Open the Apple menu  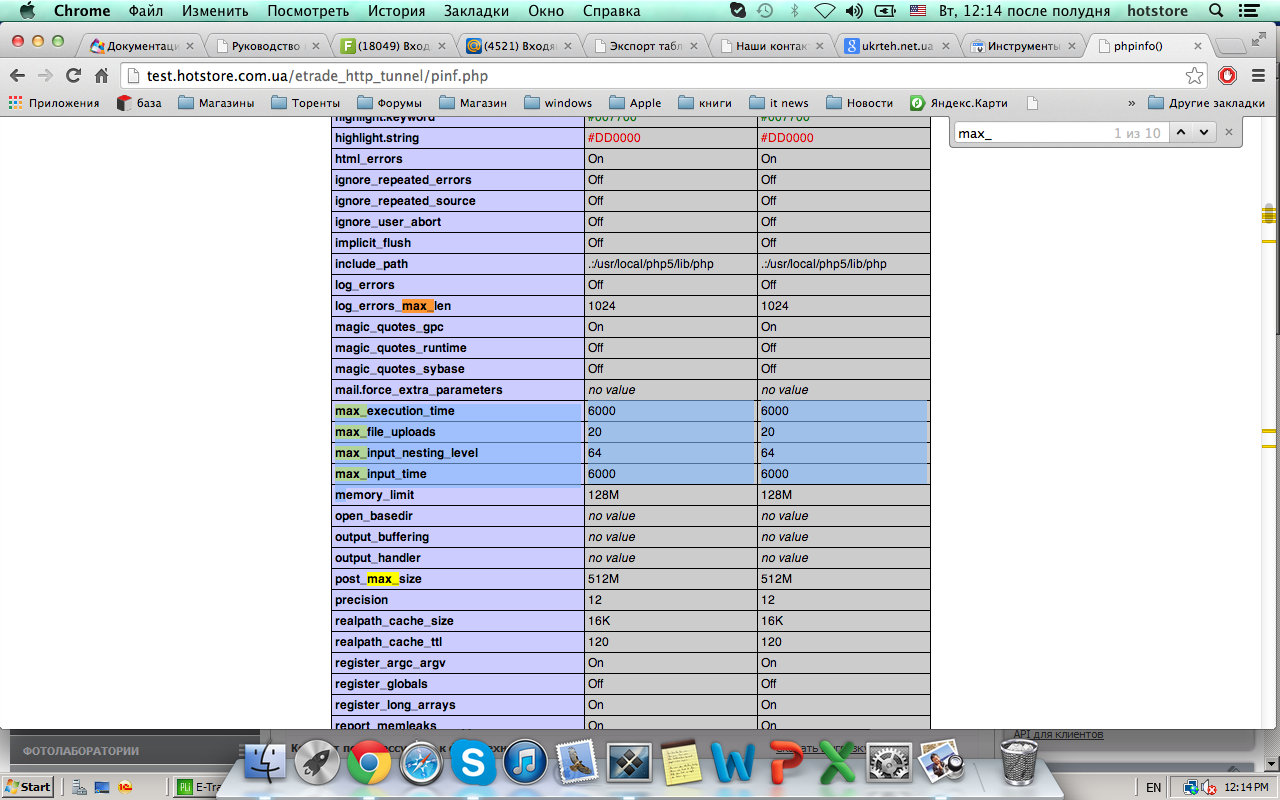pos(27,11)
